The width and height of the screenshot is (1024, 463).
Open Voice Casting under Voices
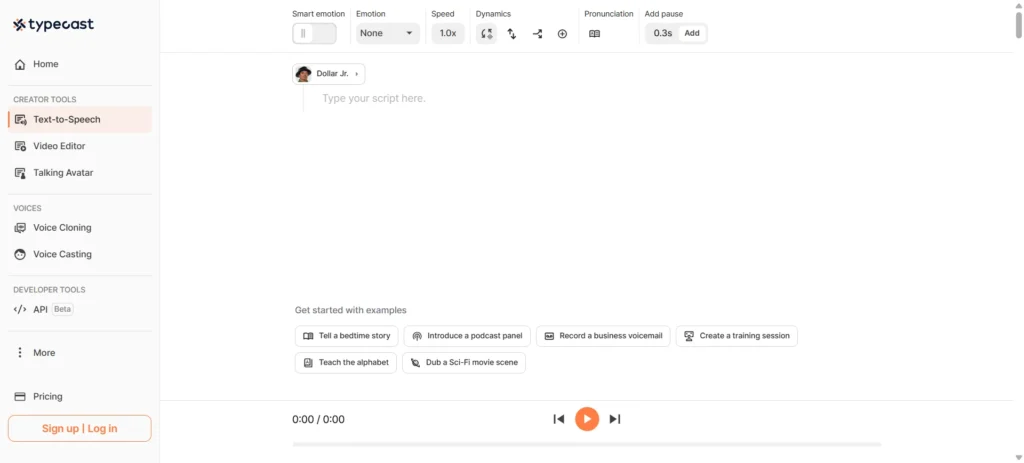[80, 255]
